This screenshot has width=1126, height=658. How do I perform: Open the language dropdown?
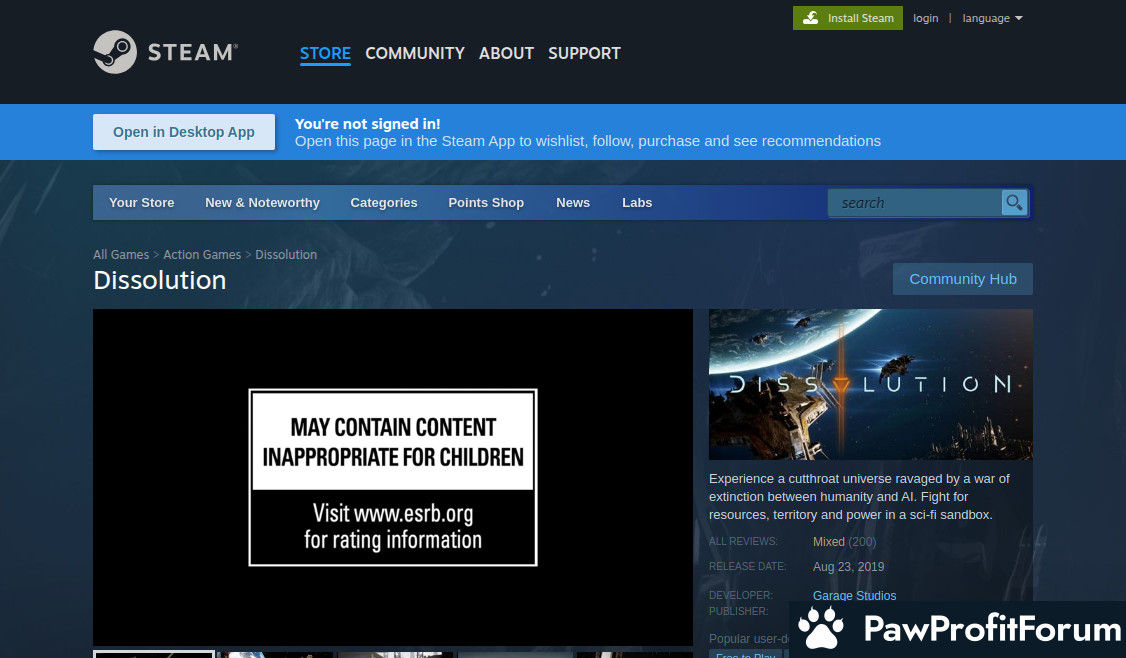tap(992, 18)
